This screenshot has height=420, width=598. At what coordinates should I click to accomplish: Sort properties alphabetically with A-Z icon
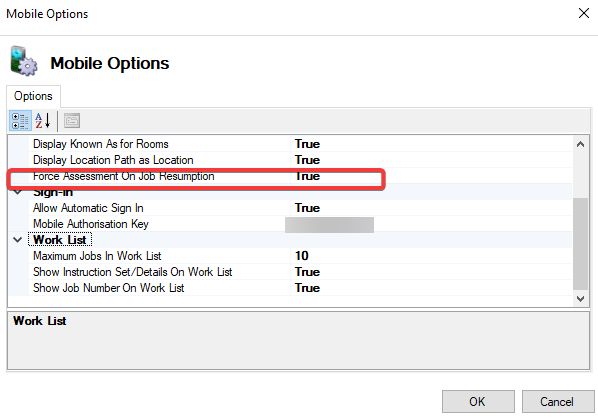click(43, 121)
